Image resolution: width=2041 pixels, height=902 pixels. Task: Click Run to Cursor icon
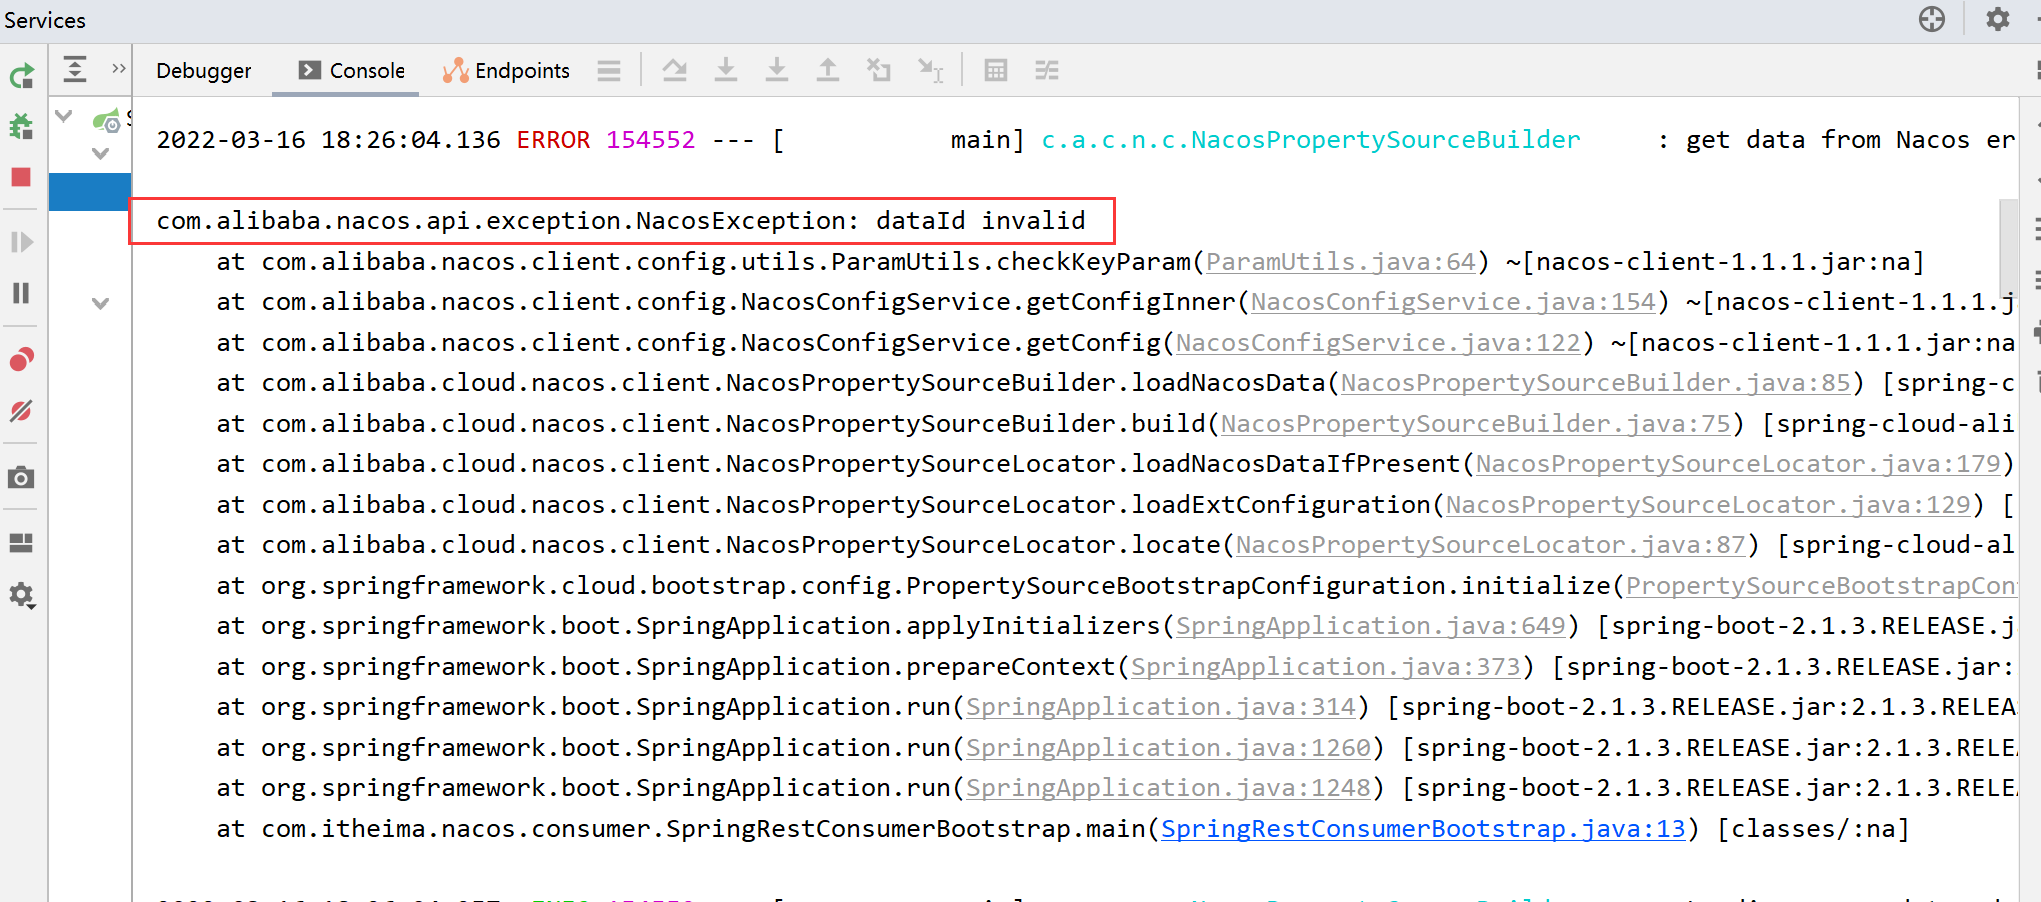[931, 70]
